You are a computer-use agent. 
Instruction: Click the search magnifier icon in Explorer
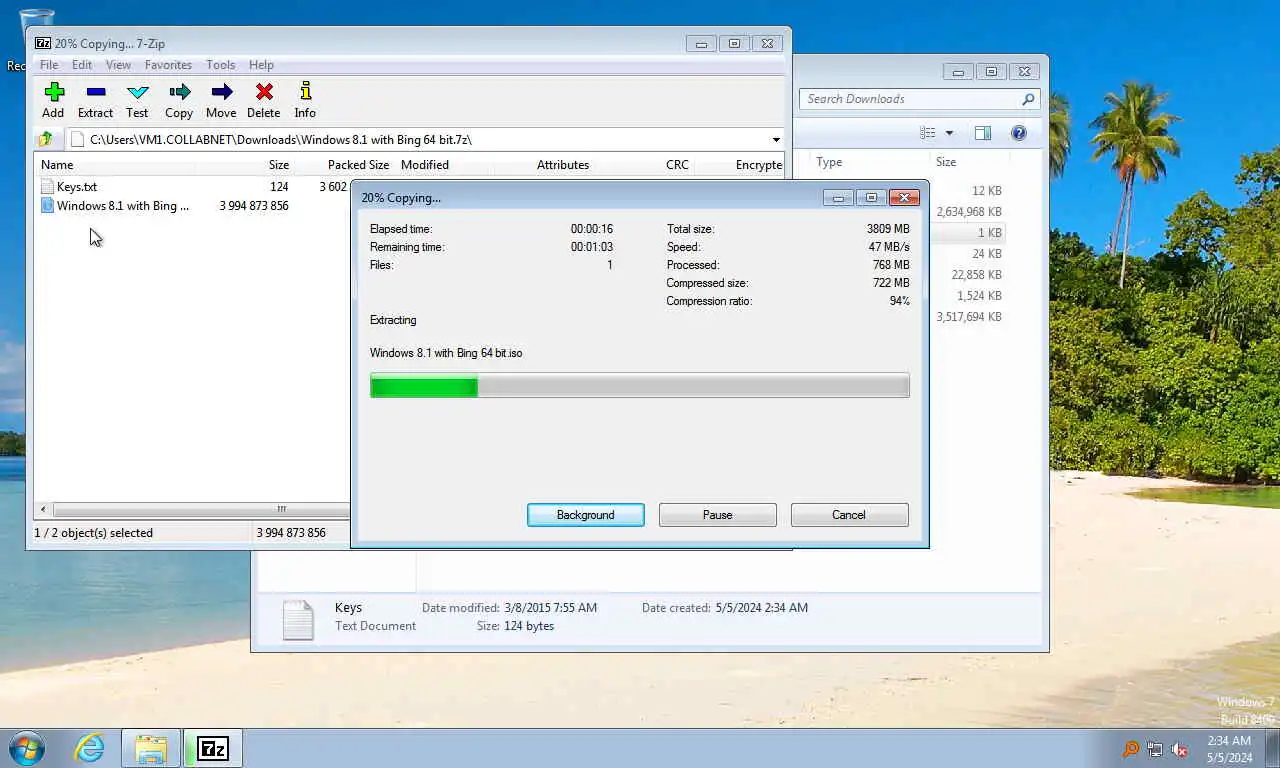coord(1028,99)
